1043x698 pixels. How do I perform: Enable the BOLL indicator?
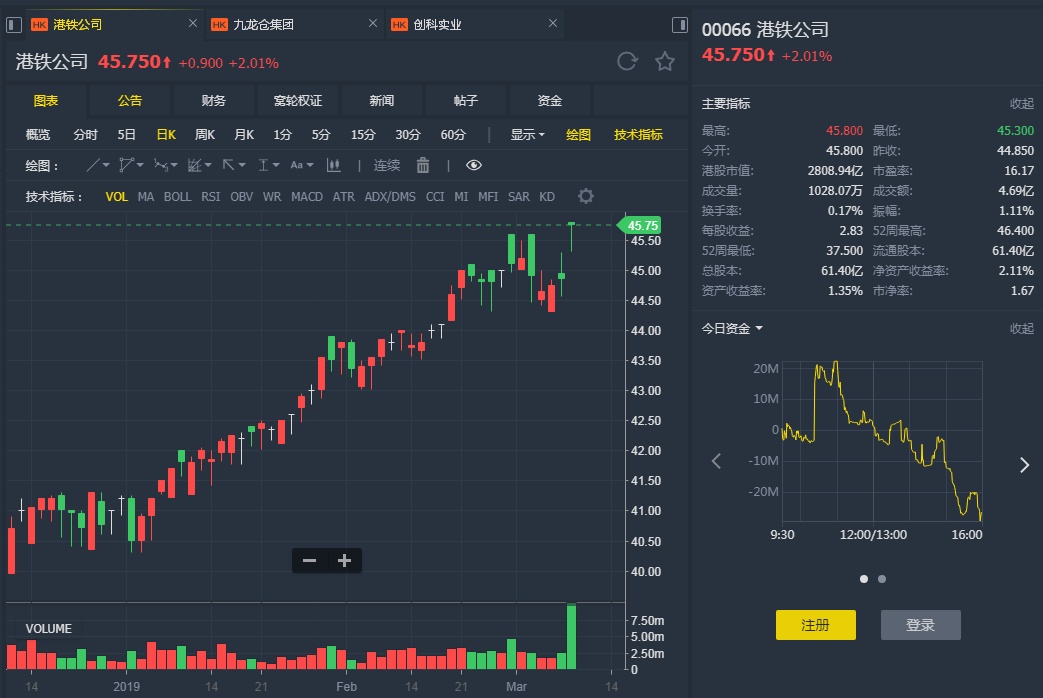point(177,197)
